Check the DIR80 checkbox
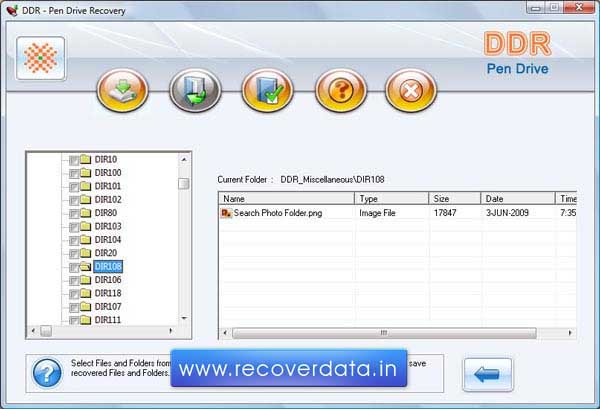600x409 pixels. coord(74,214)
